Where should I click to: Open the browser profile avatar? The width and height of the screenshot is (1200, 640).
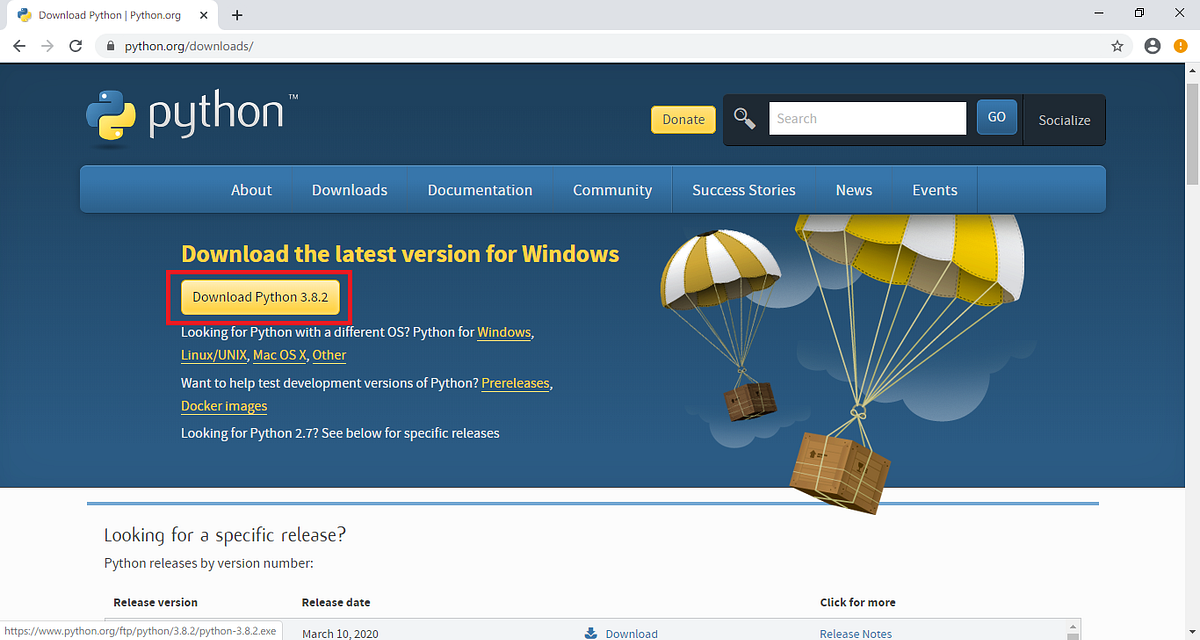point(1152,45)
